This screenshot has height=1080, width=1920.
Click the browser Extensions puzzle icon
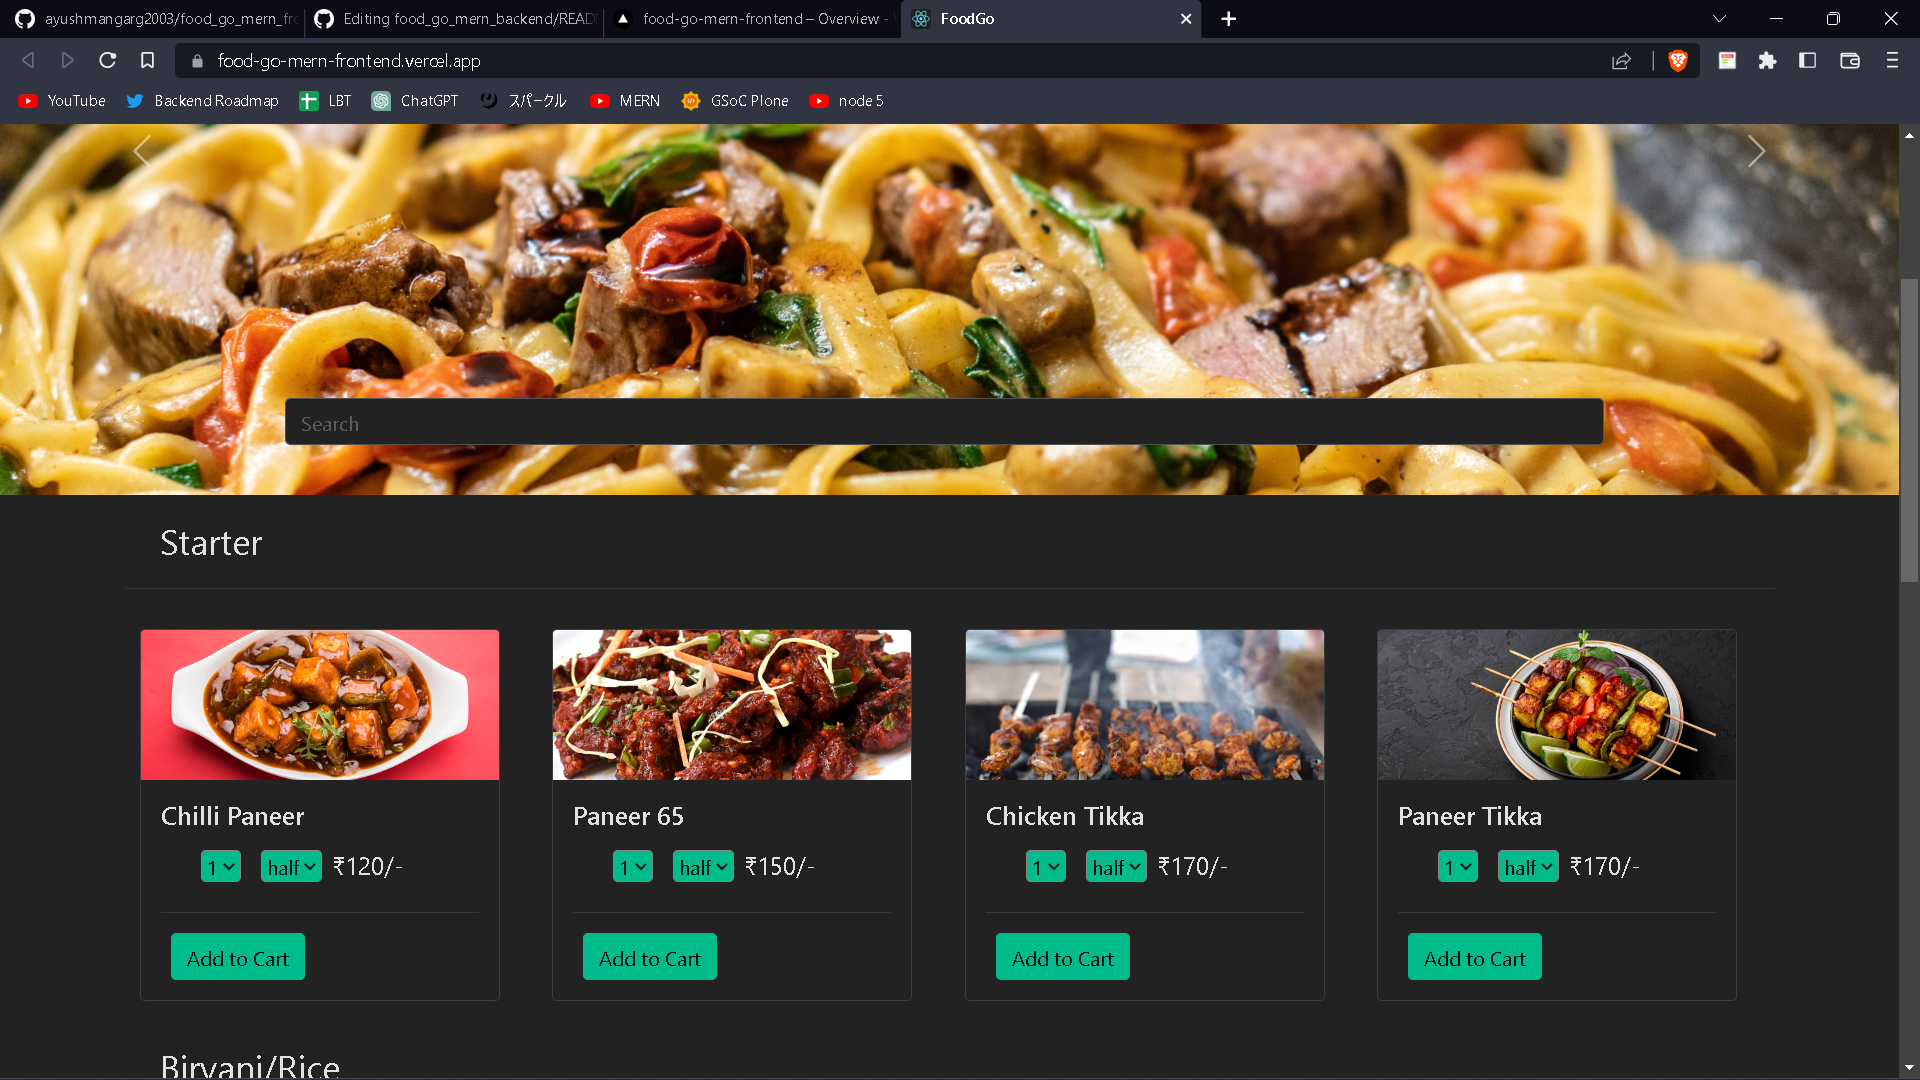pos(1767,61)
